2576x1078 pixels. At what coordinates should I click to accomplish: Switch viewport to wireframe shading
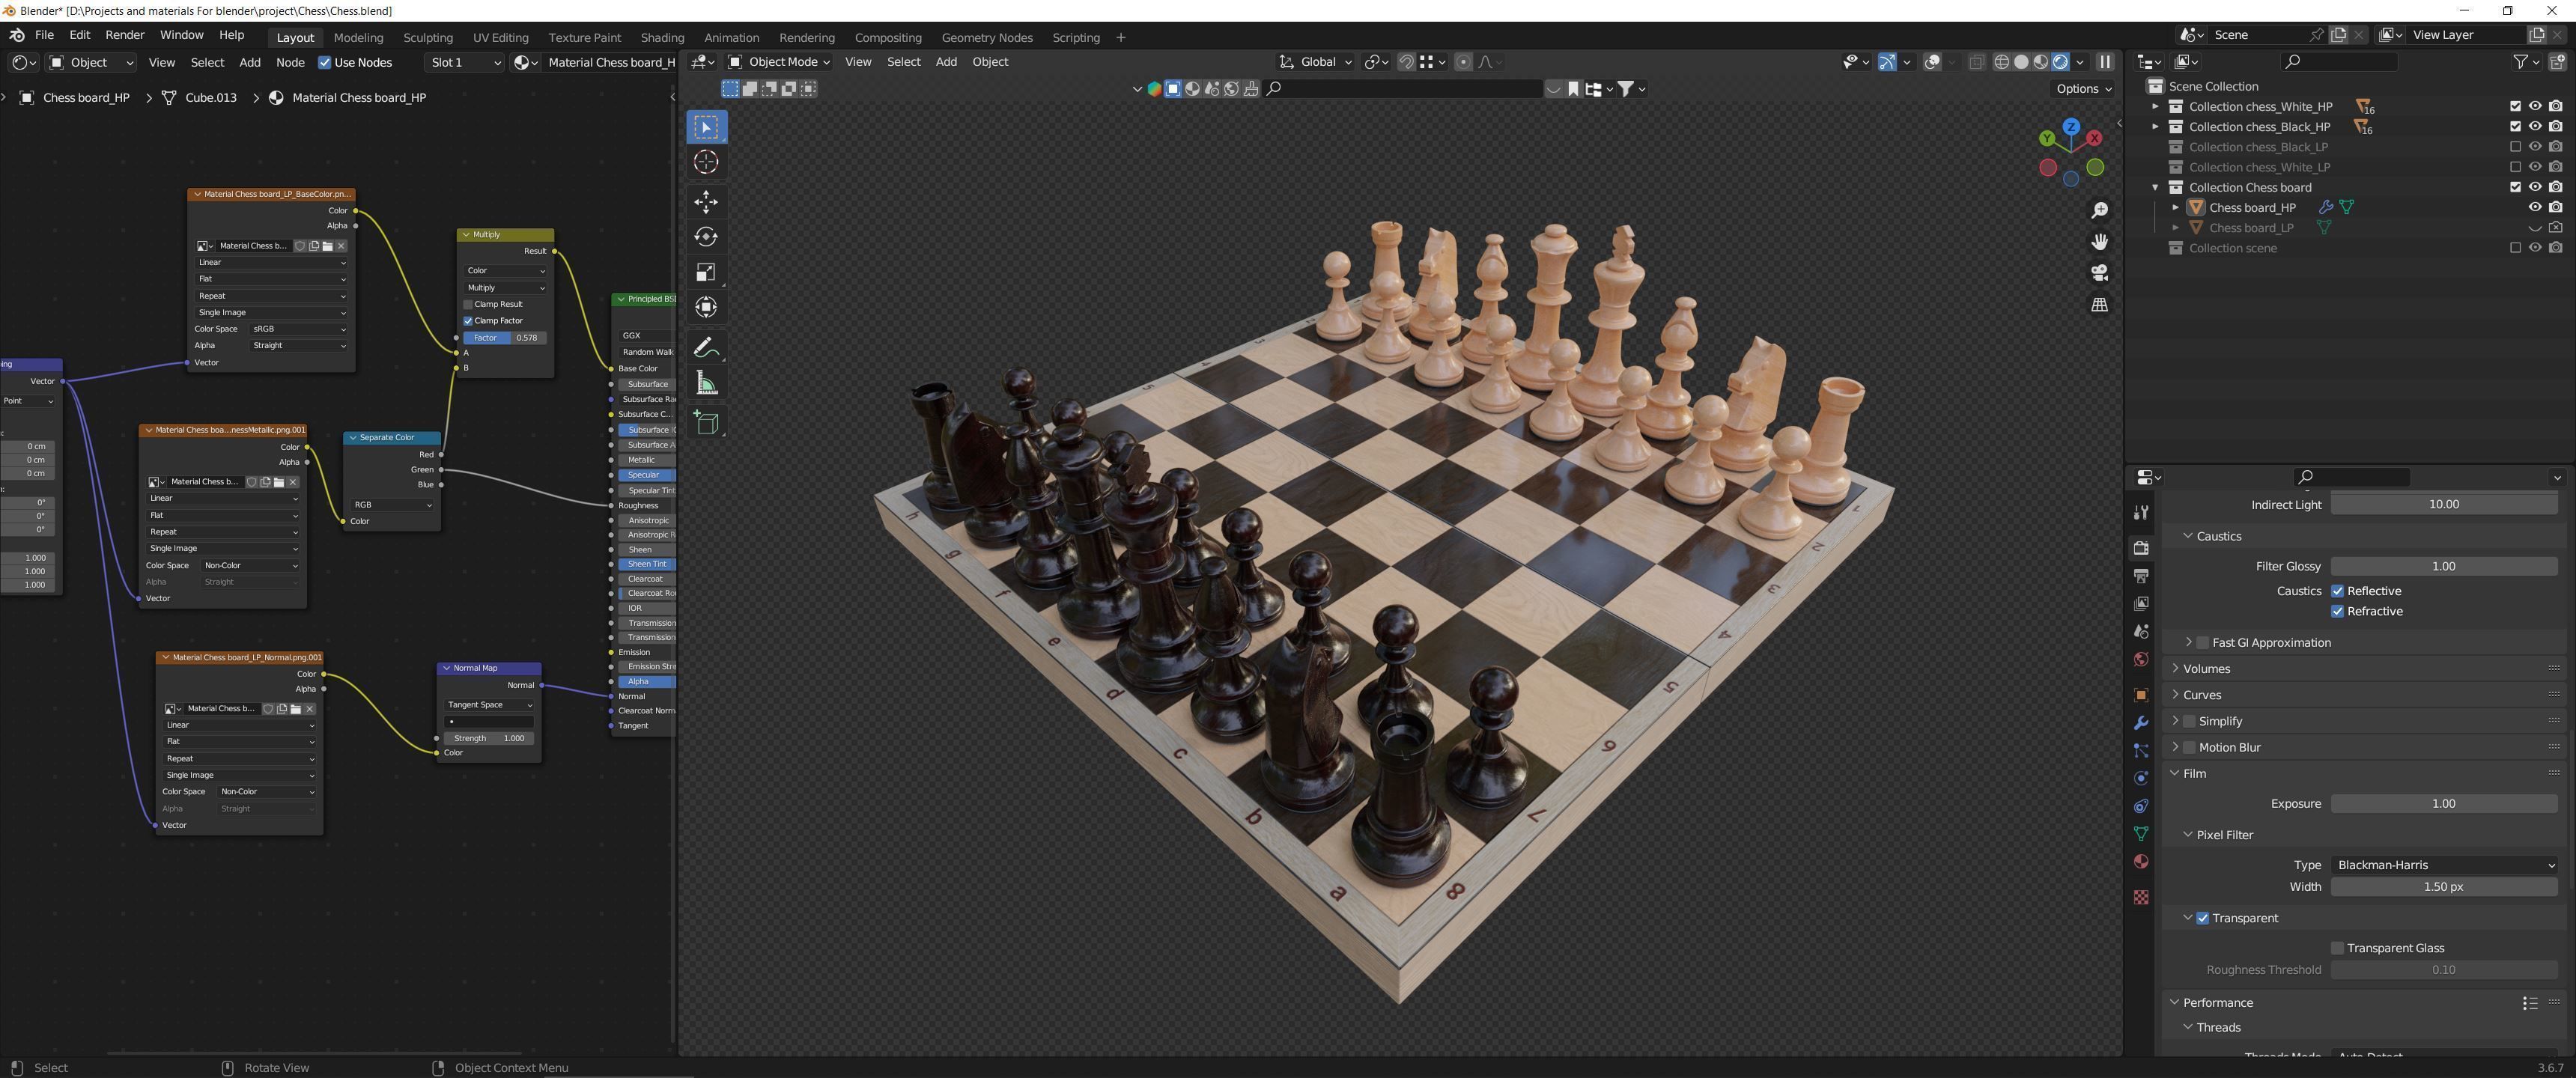coord(2002,62)
